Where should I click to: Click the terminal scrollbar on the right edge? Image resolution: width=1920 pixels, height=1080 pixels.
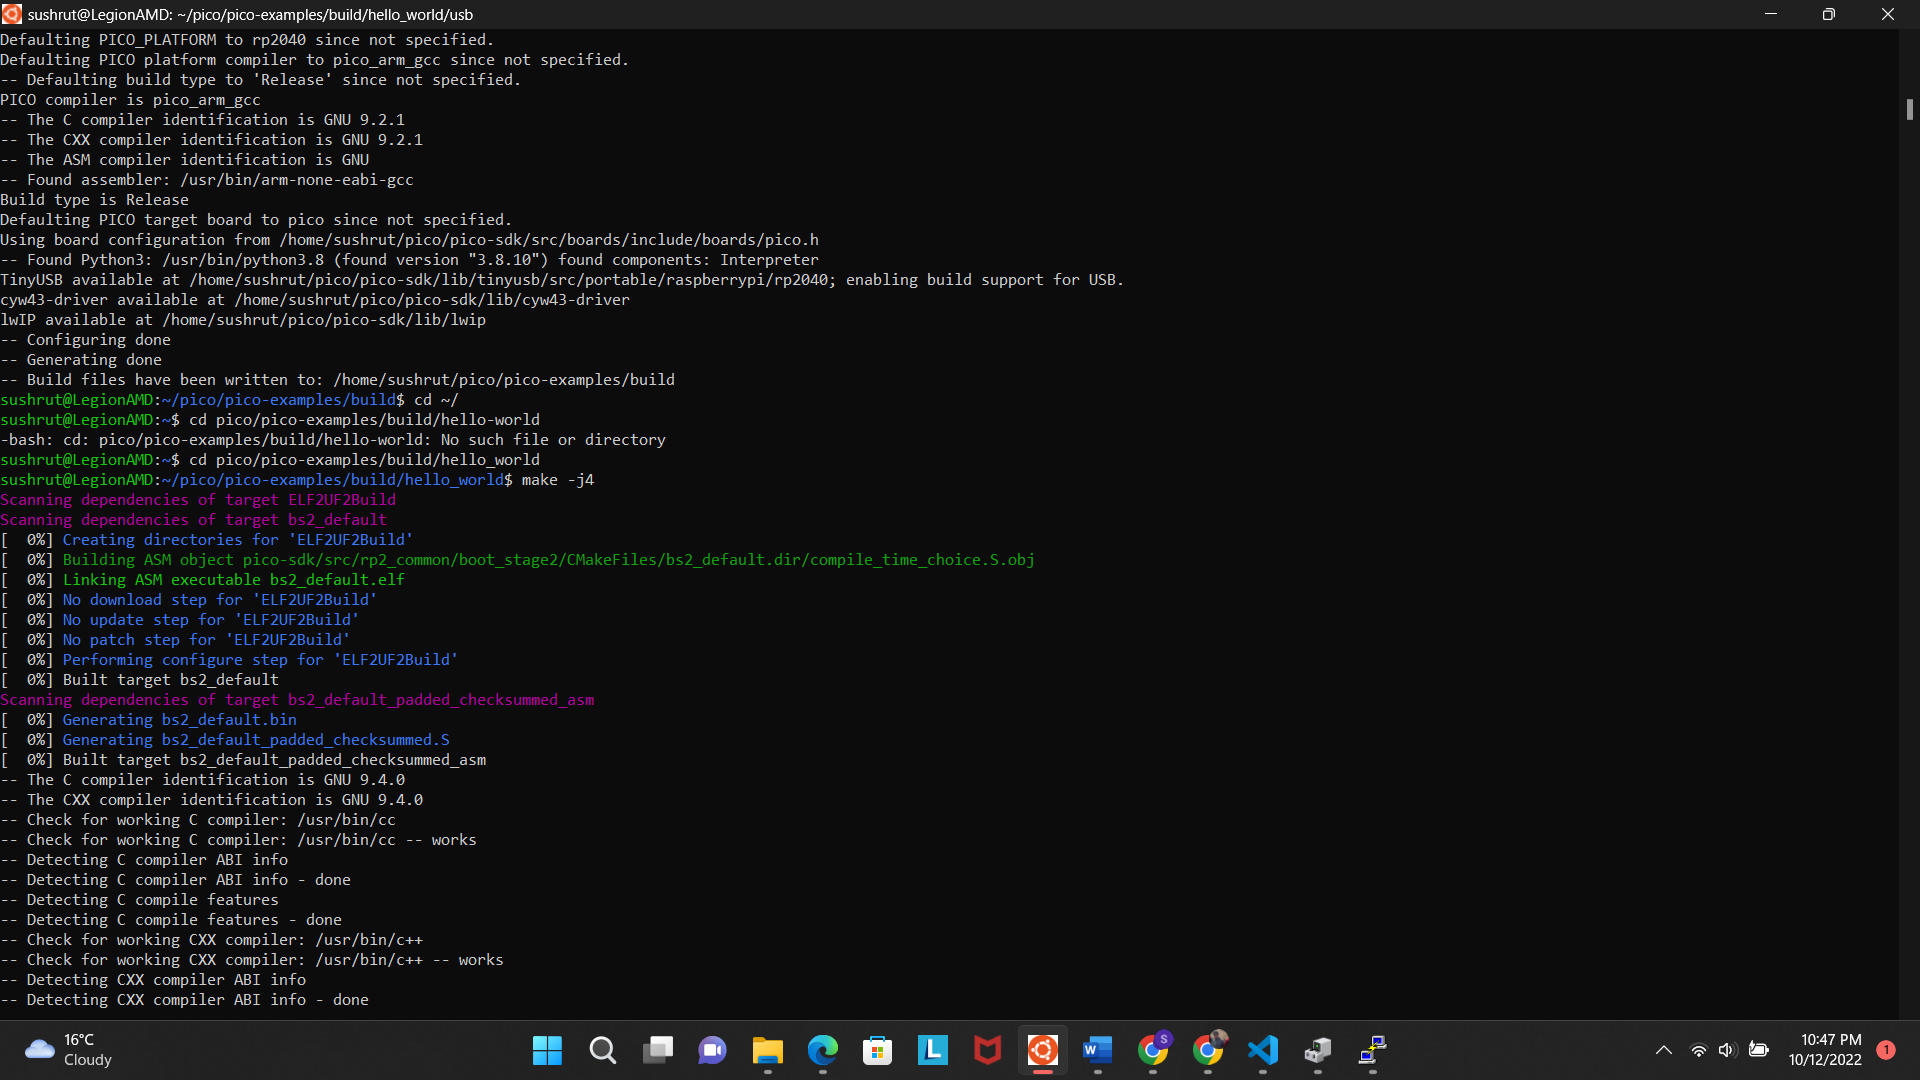[1911, 110]
